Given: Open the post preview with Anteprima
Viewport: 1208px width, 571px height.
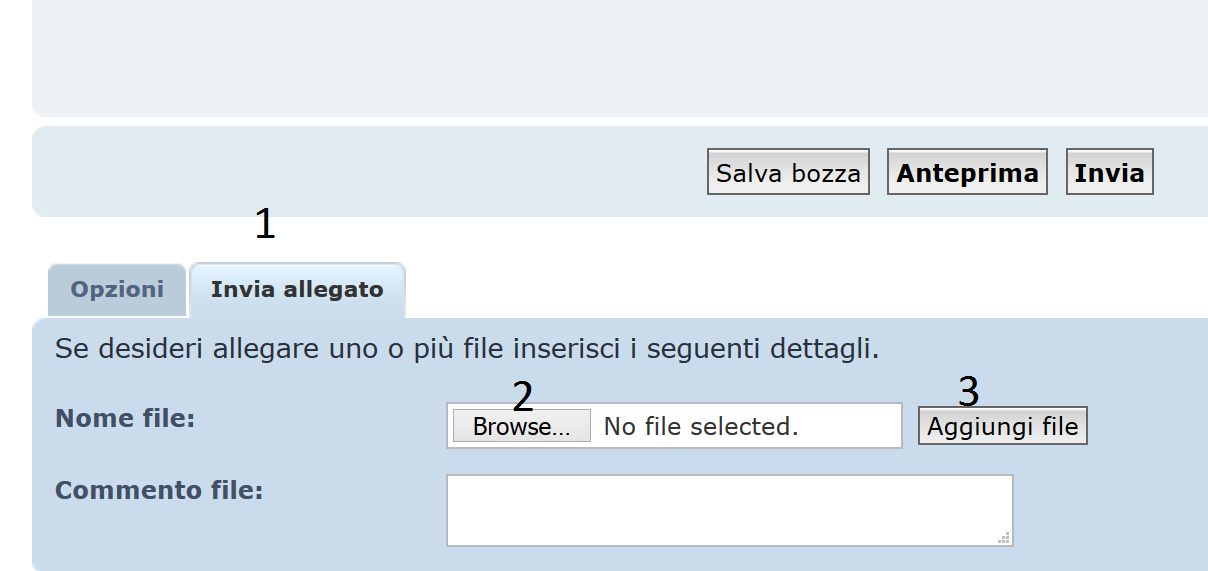Looking at the screenshot, I should point(967,173).
